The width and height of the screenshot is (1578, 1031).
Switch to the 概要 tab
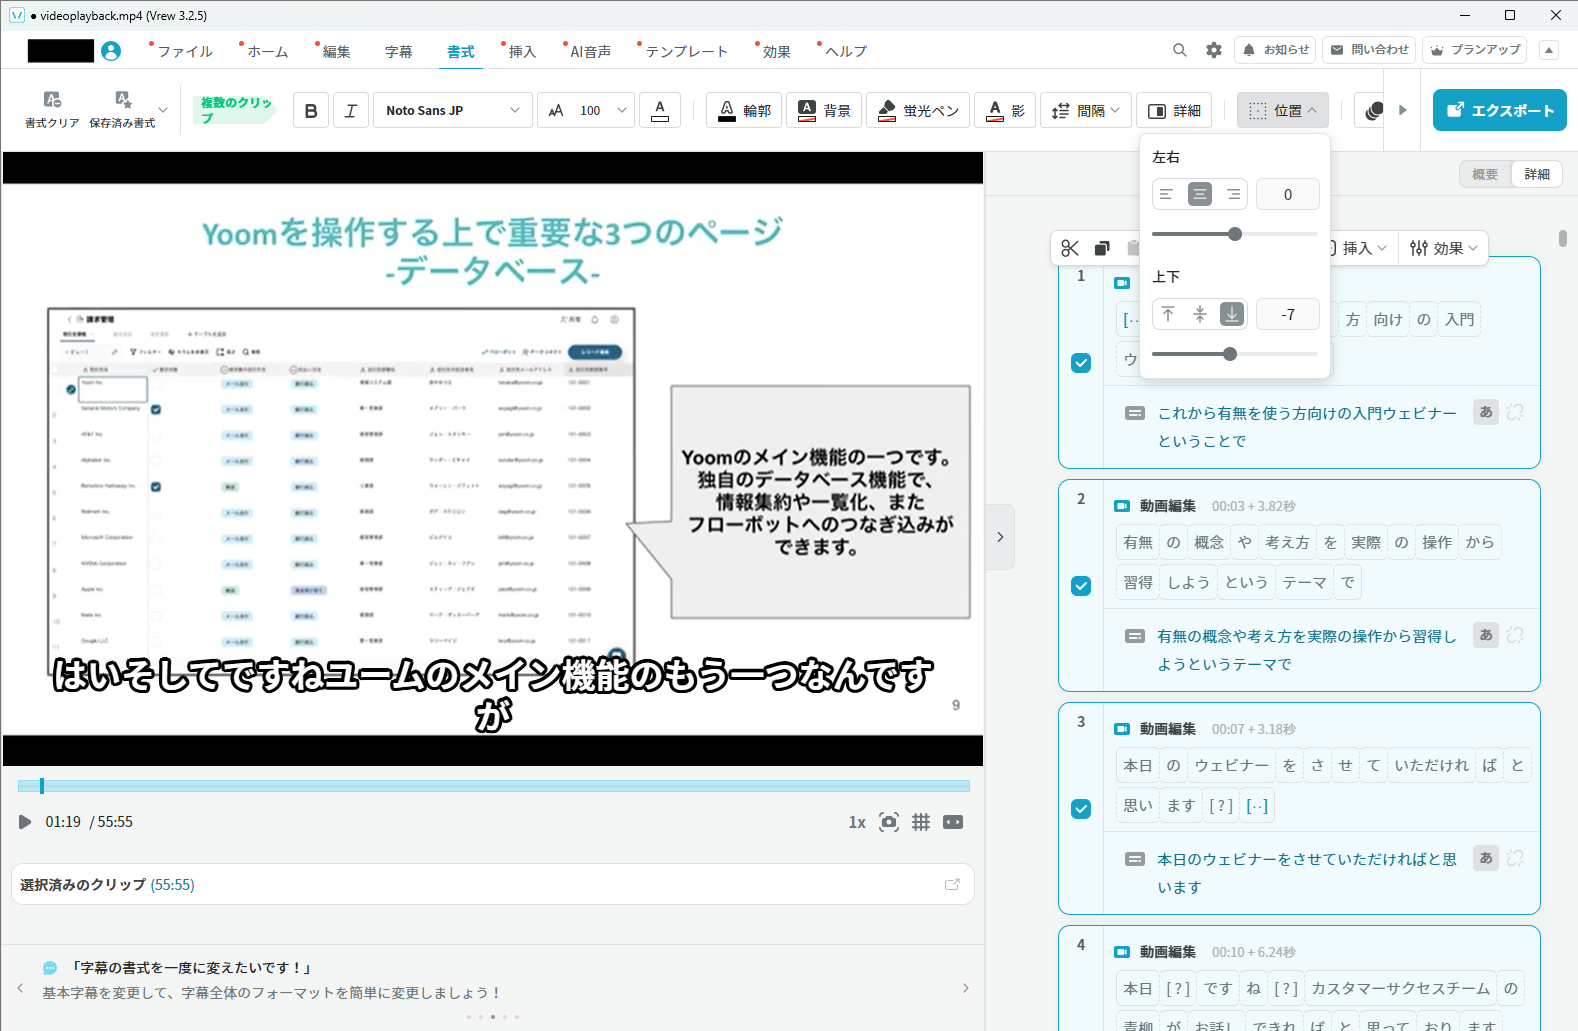1485,174
